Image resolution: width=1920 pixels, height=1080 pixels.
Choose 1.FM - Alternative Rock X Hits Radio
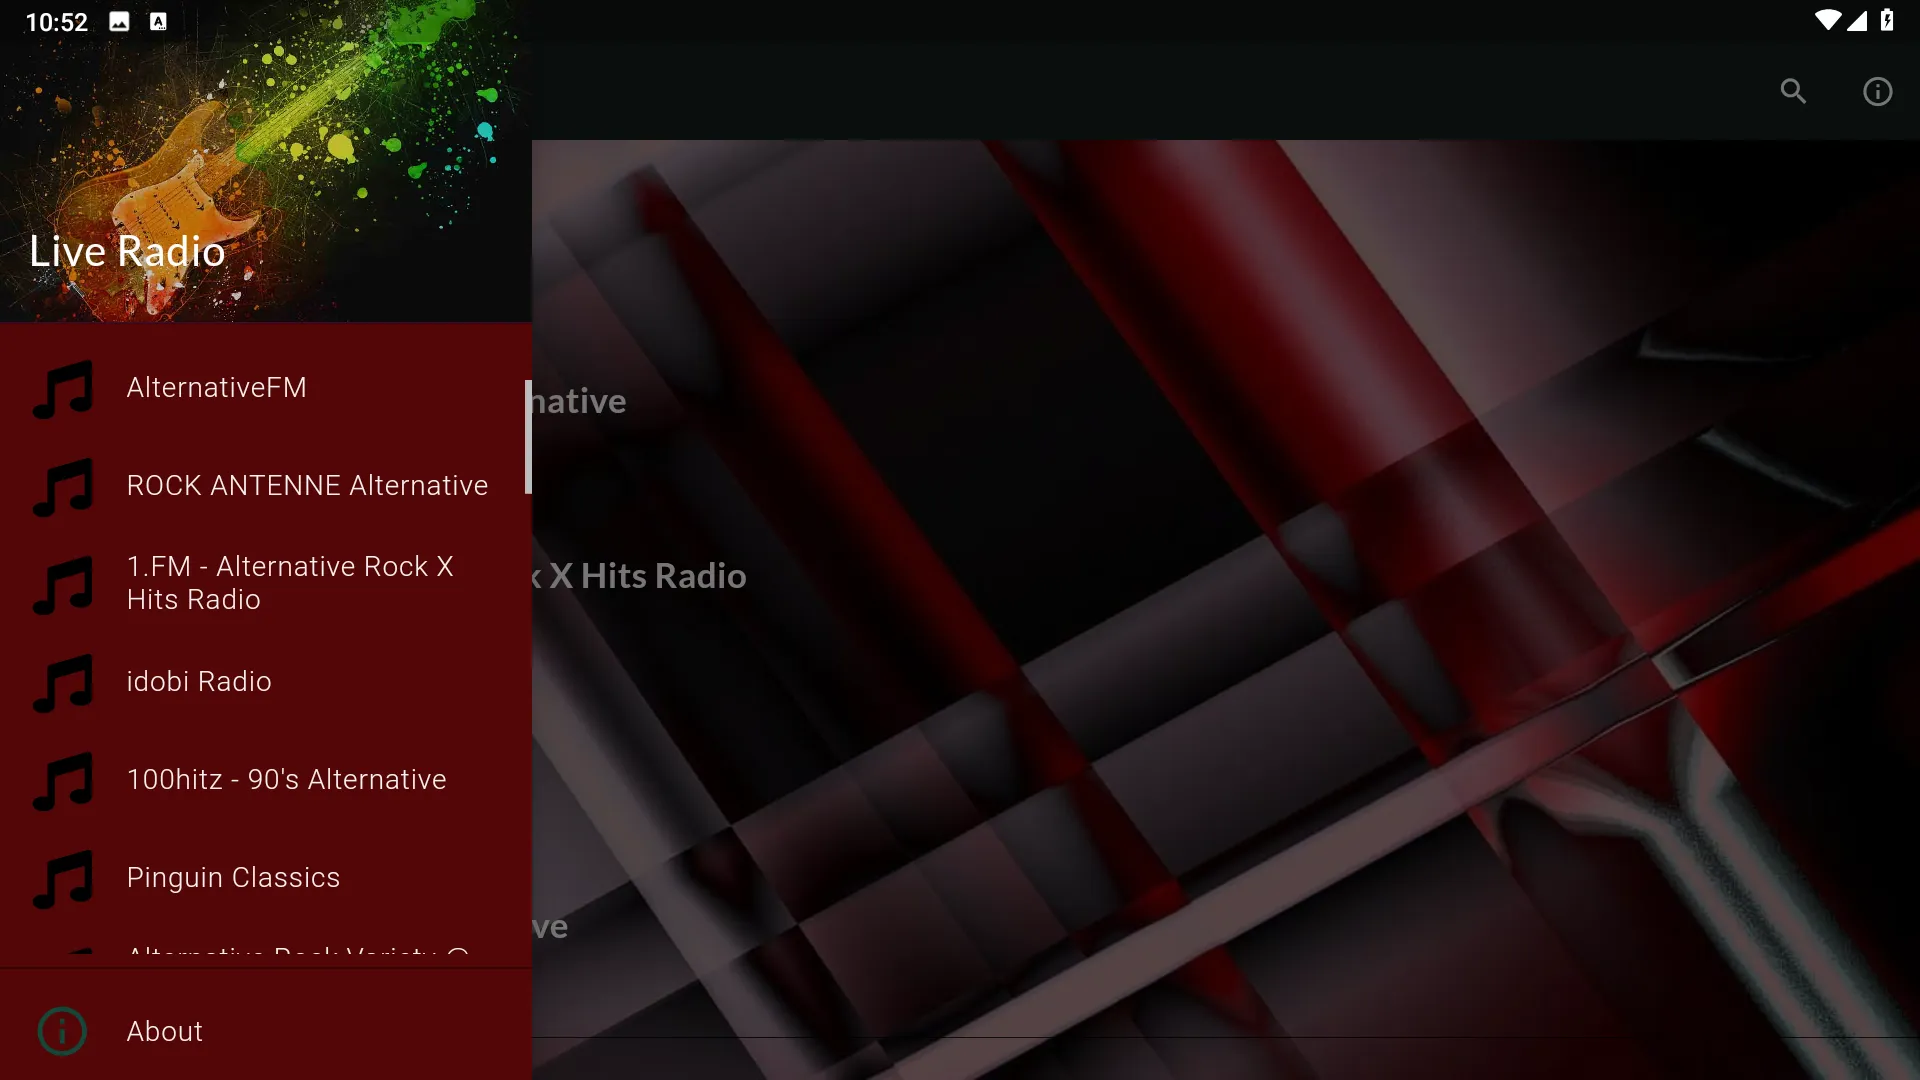point(265,584)
